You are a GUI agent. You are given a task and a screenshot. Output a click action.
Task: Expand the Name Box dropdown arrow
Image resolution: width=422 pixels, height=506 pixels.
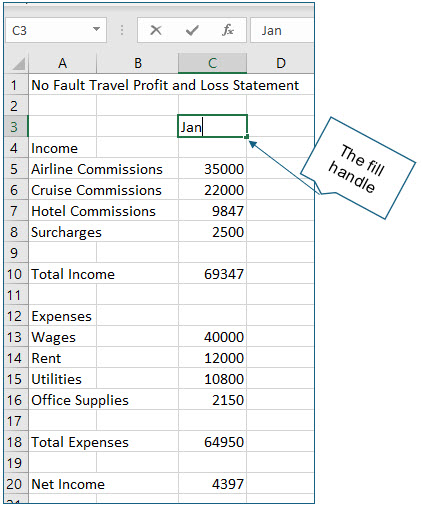[96, 29]
